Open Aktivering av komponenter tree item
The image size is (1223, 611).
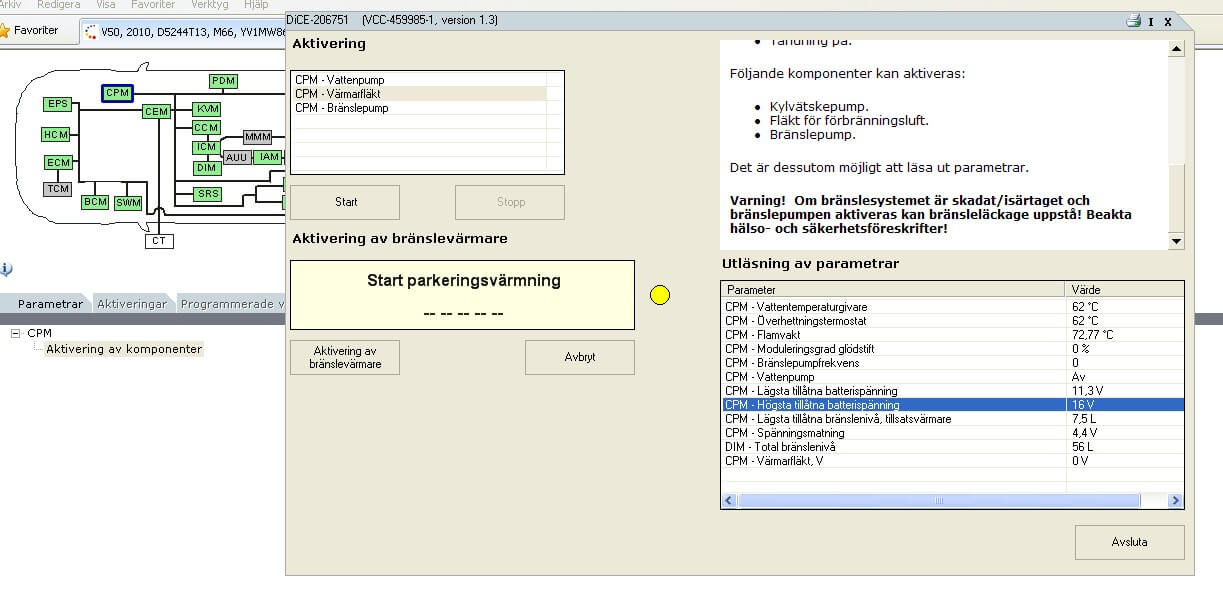124,349
